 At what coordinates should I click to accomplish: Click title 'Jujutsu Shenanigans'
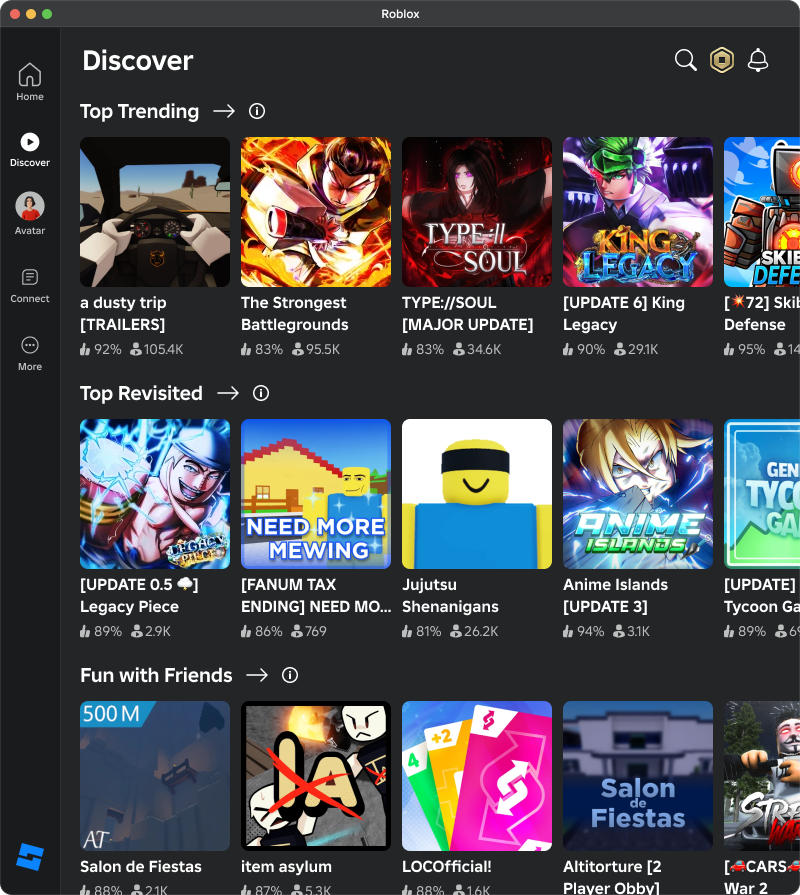pyautogui.click(x=450, y=595)
